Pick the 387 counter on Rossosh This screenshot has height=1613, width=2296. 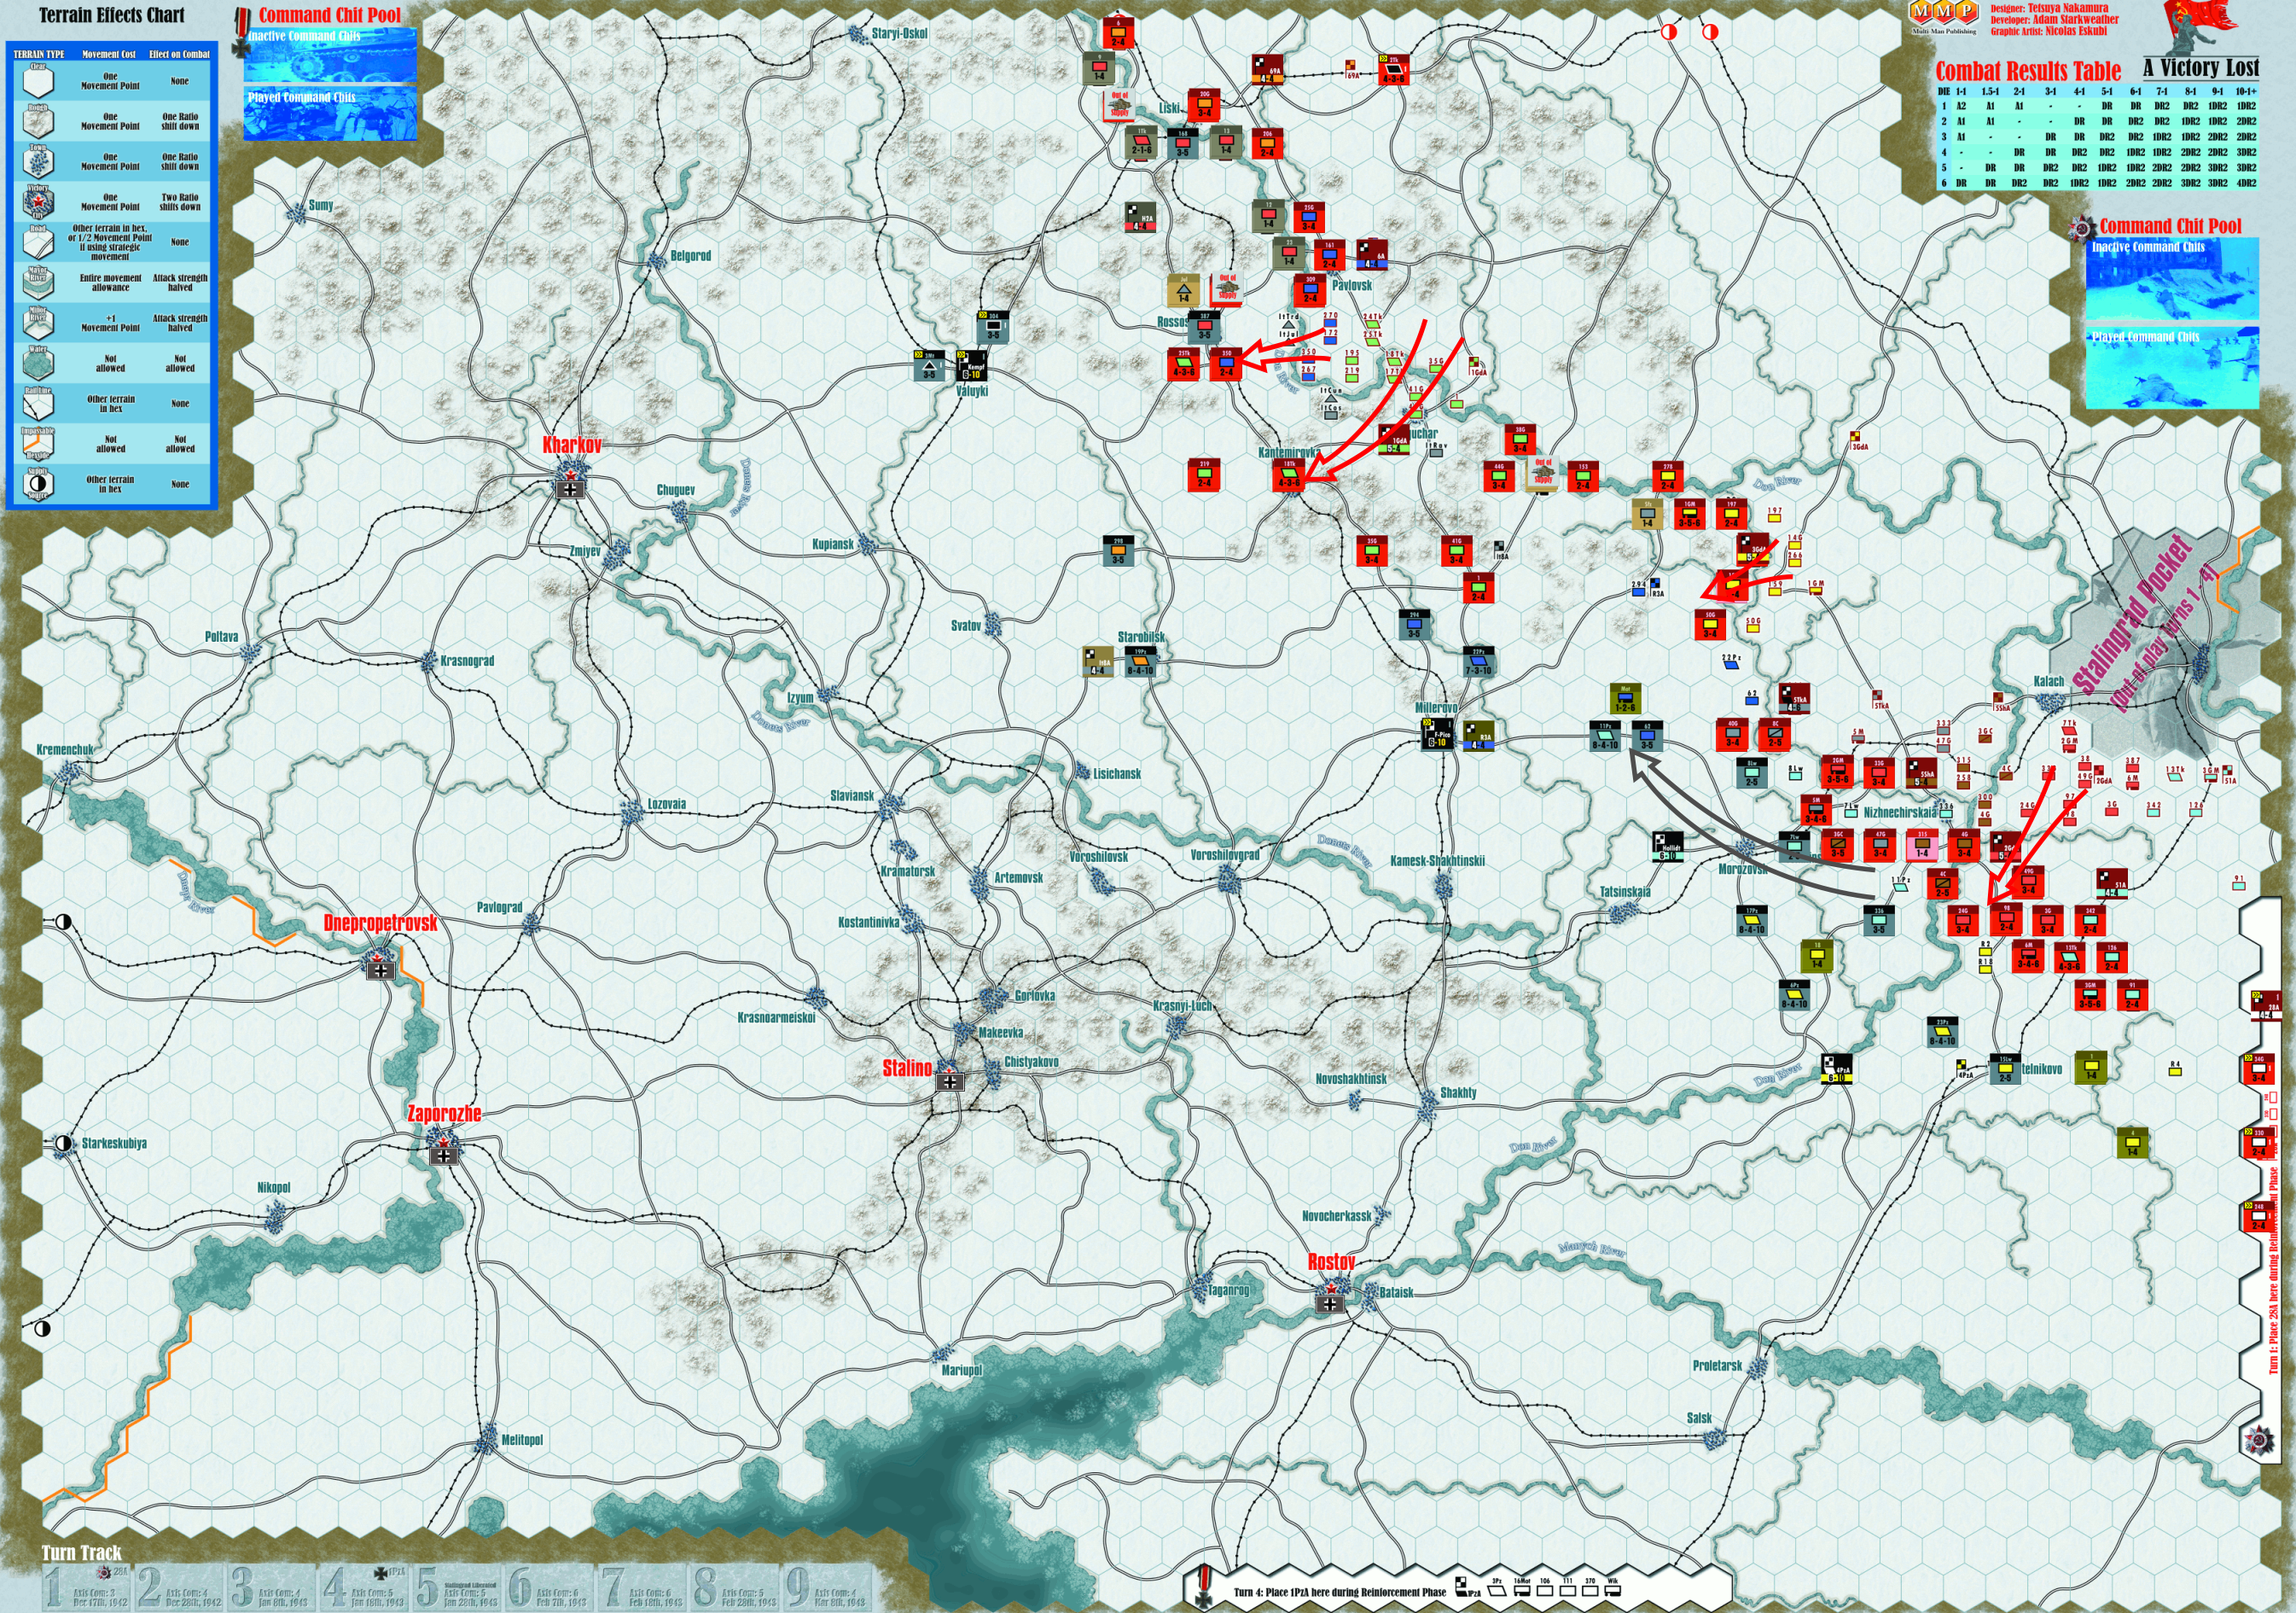pyautogui.click(x=1205, y=327)
